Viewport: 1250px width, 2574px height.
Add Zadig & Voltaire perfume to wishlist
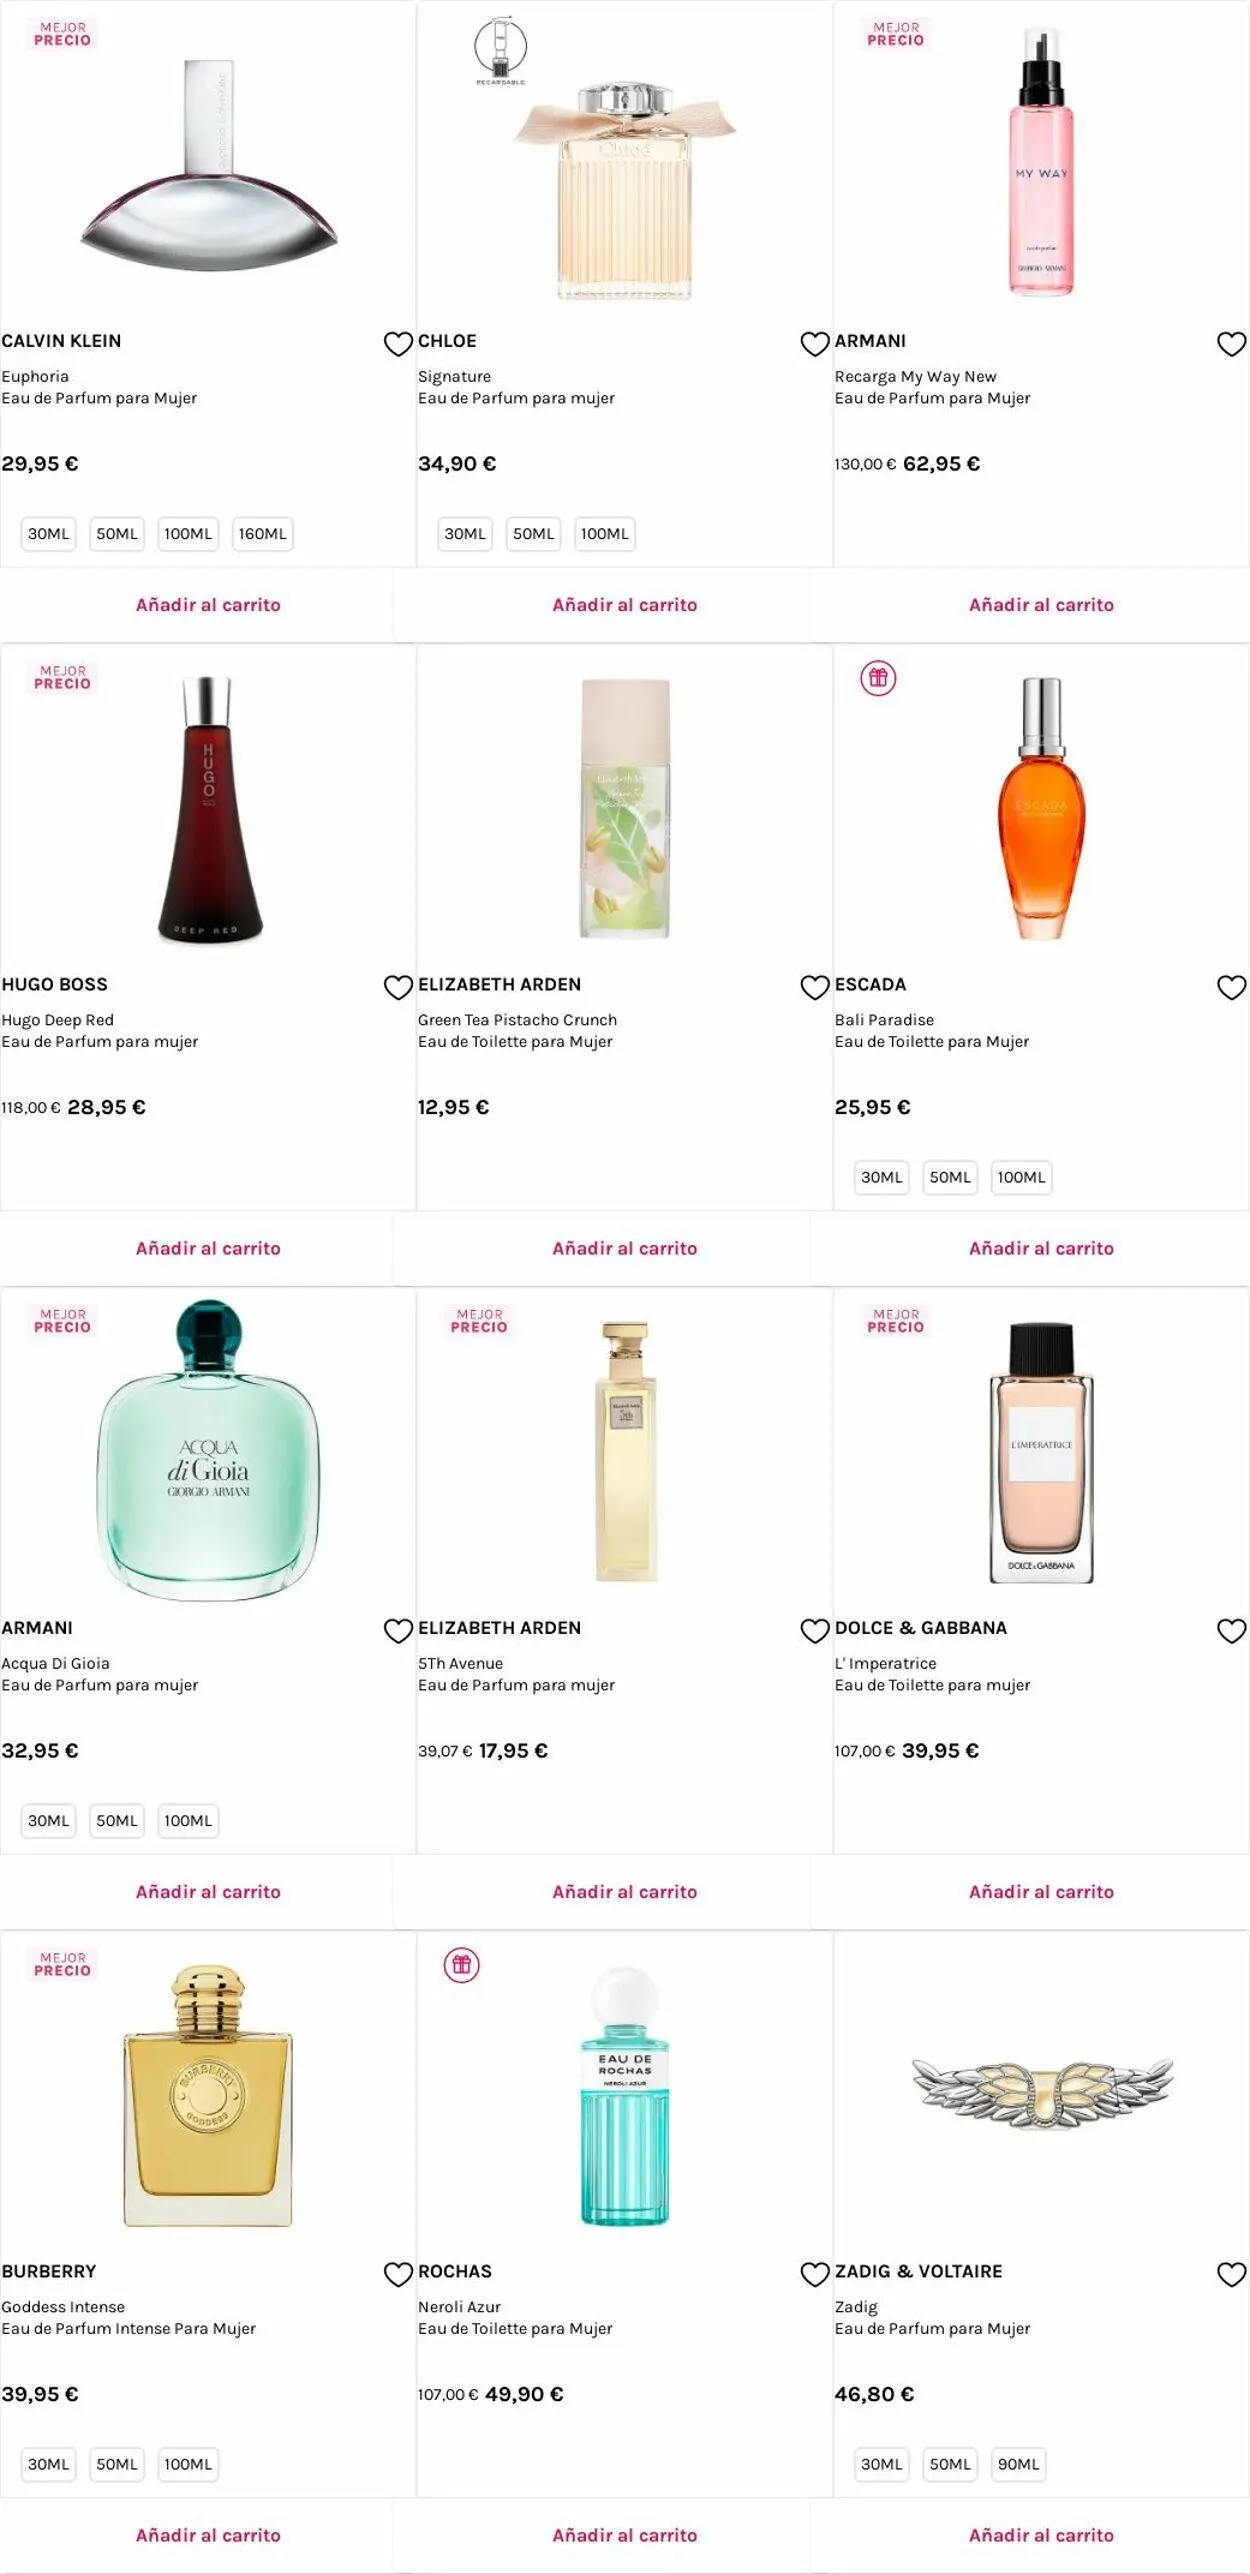pyautogui.click(x=1231, y=2275)
